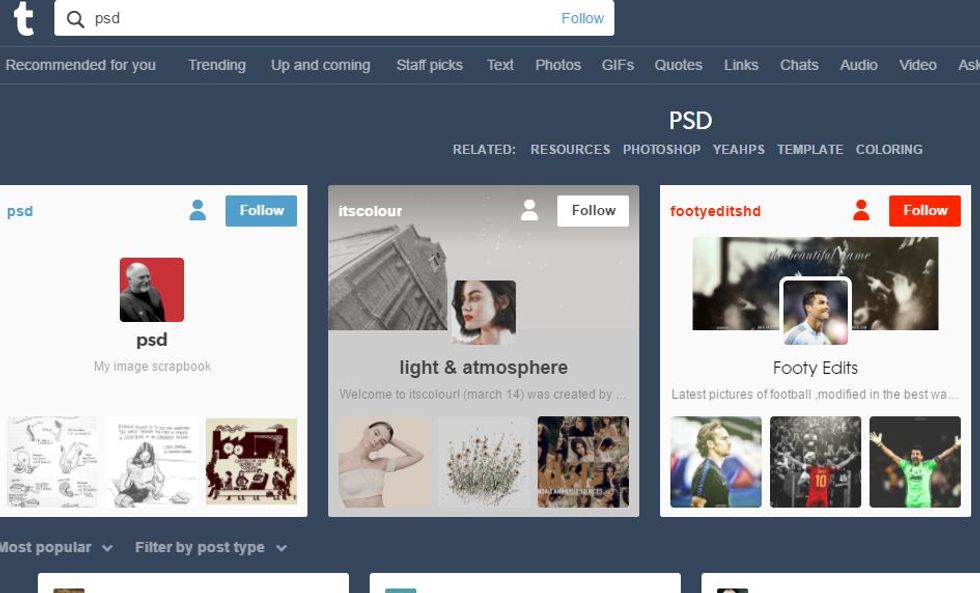Open the Footy Edits avatar picture
The image size is (980, 593).
[816, 312]
